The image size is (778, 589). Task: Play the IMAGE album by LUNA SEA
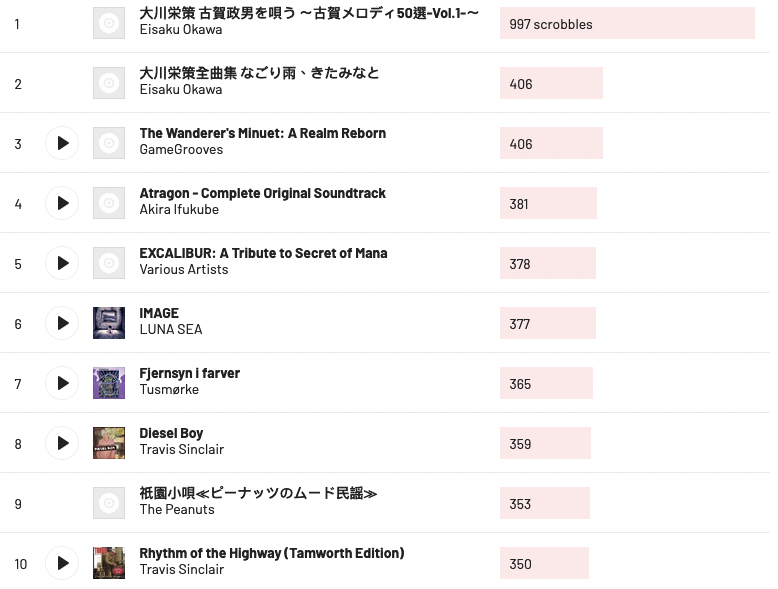(x=62, y=323)
